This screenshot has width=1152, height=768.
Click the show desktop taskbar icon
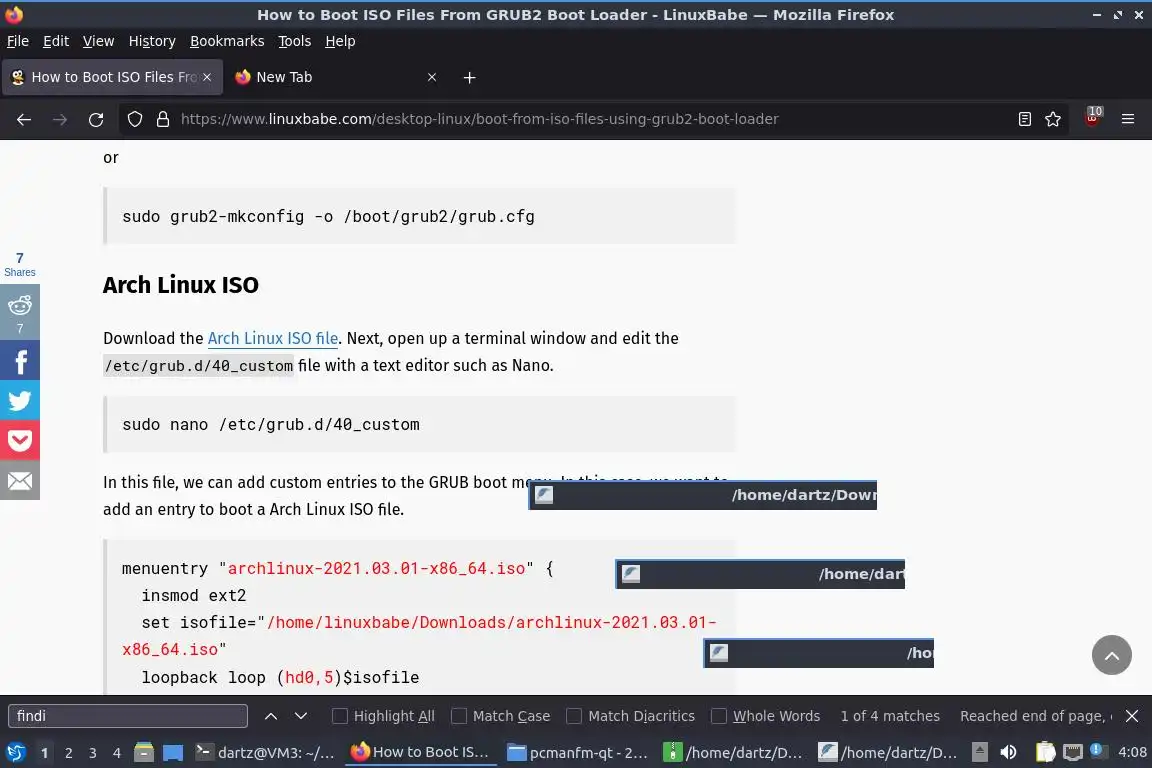[x=173, y=752]
